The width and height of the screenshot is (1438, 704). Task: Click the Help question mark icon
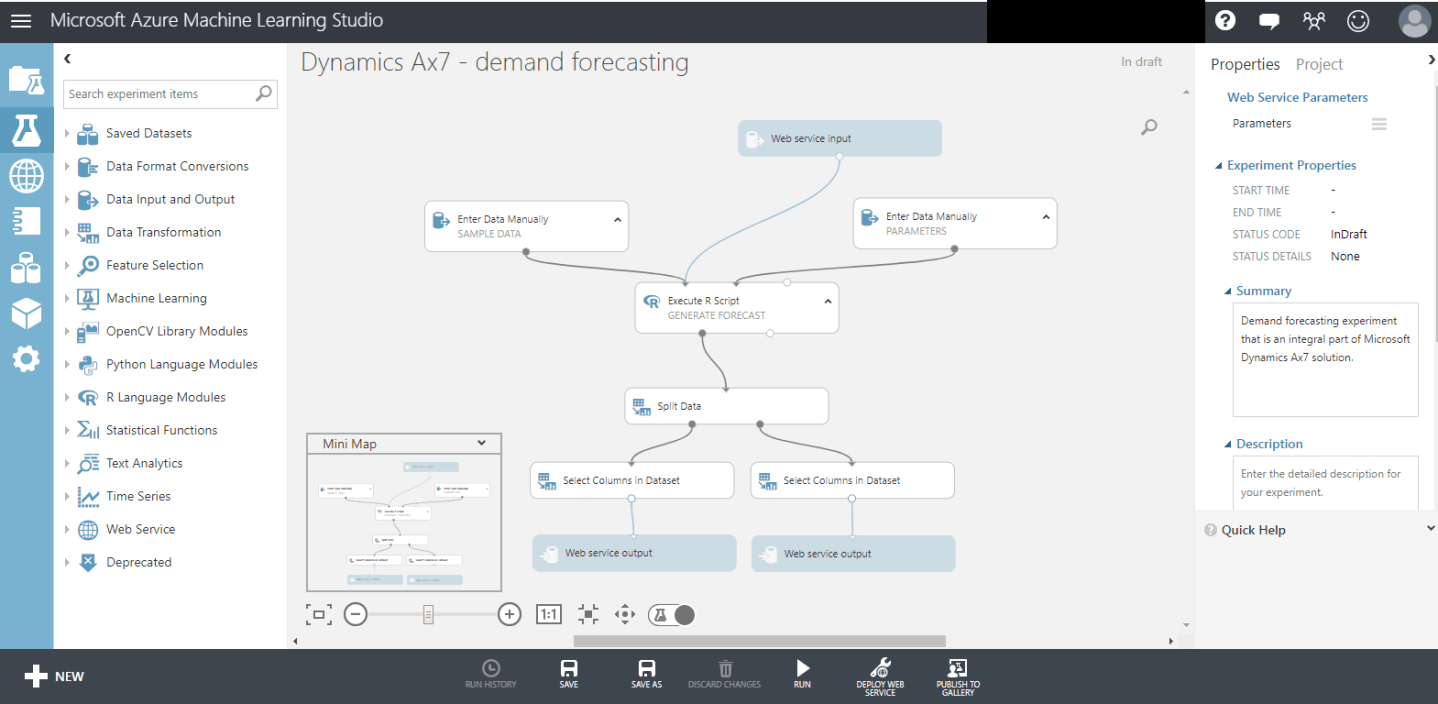1225,20
